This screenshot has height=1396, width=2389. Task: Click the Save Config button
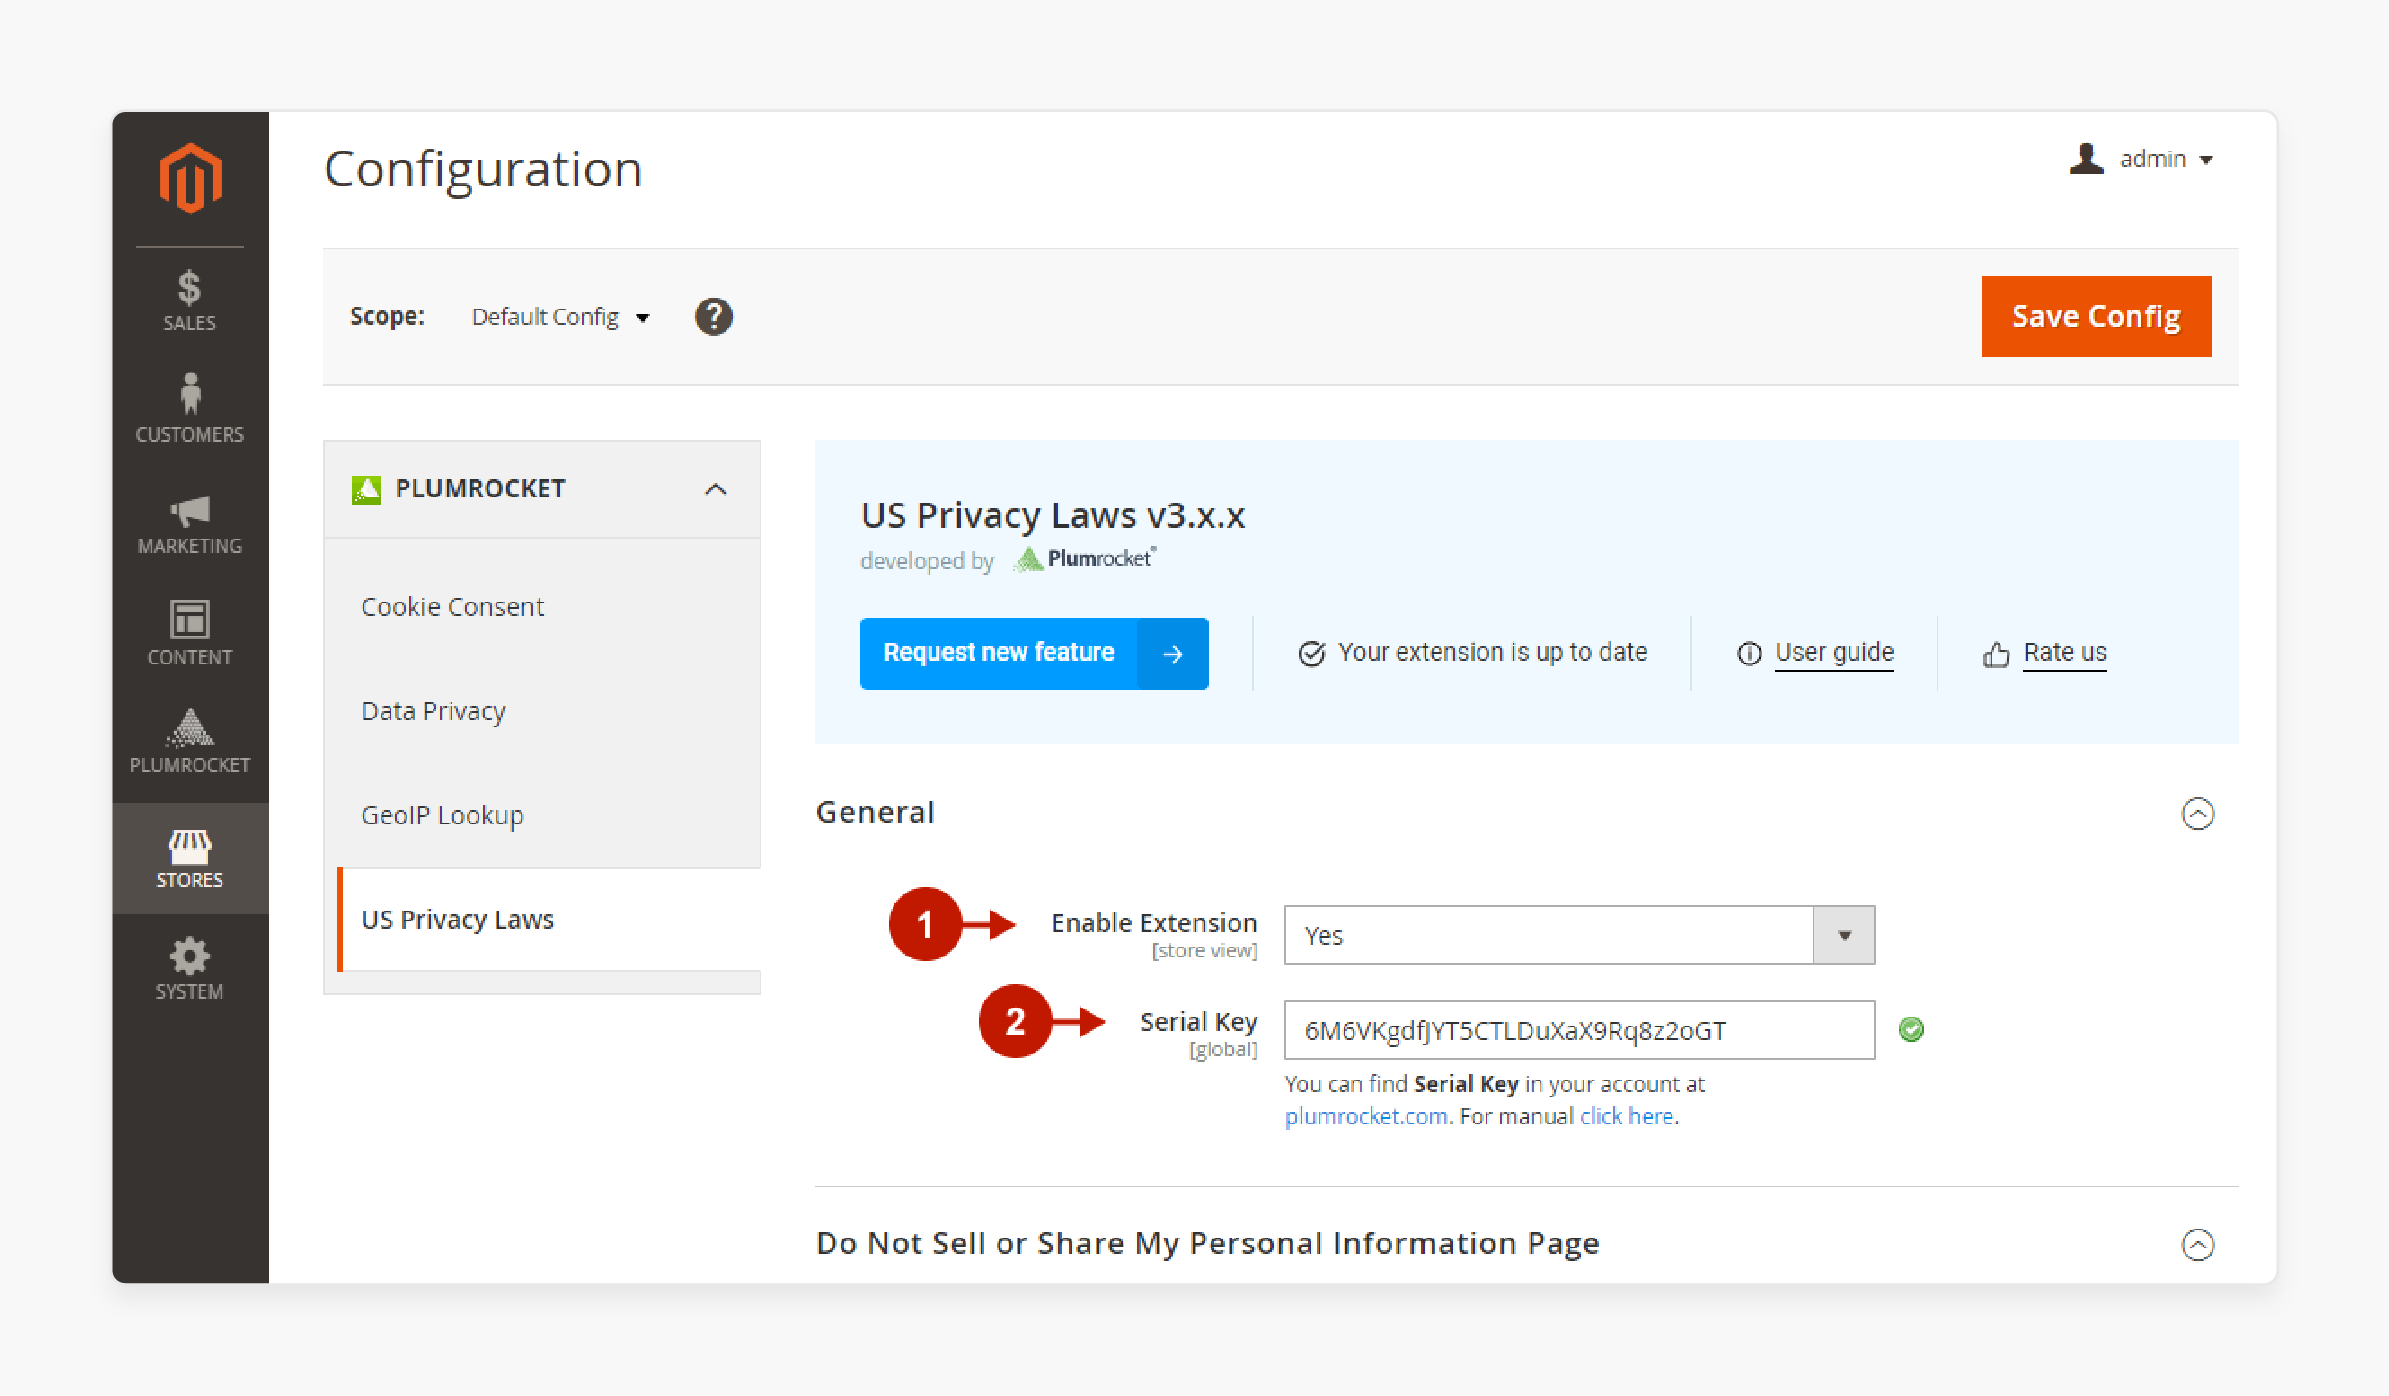click(2096, 316)
